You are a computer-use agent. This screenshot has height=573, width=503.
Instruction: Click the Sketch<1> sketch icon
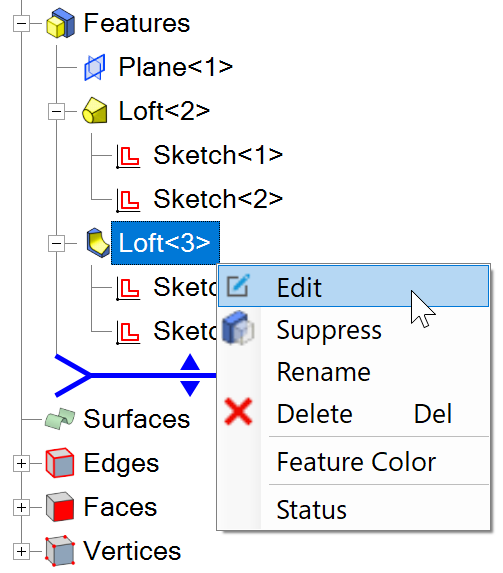tap(128, 157)
